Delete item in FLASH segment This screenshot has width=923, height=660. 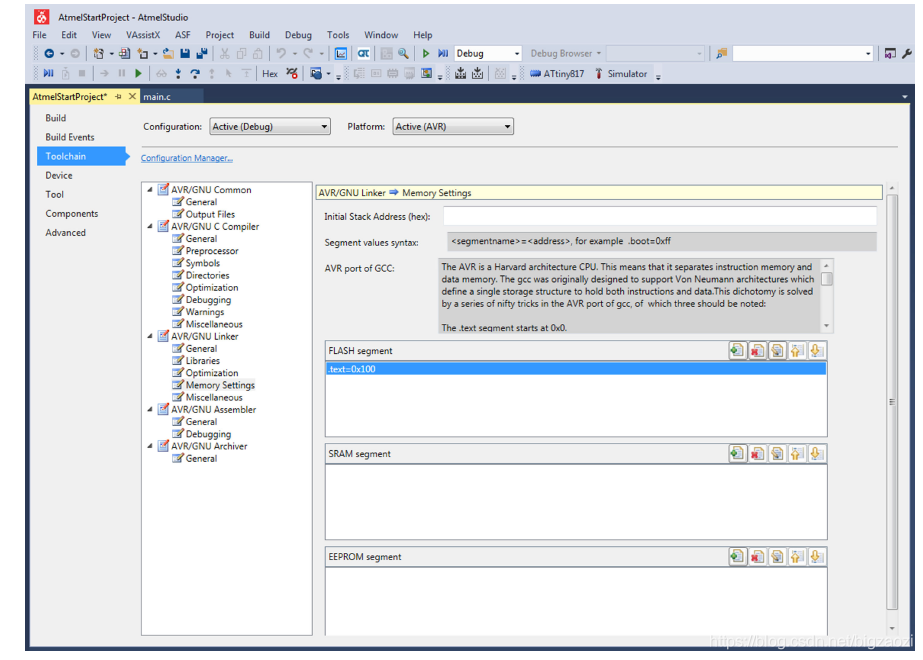tap(757, 351)
